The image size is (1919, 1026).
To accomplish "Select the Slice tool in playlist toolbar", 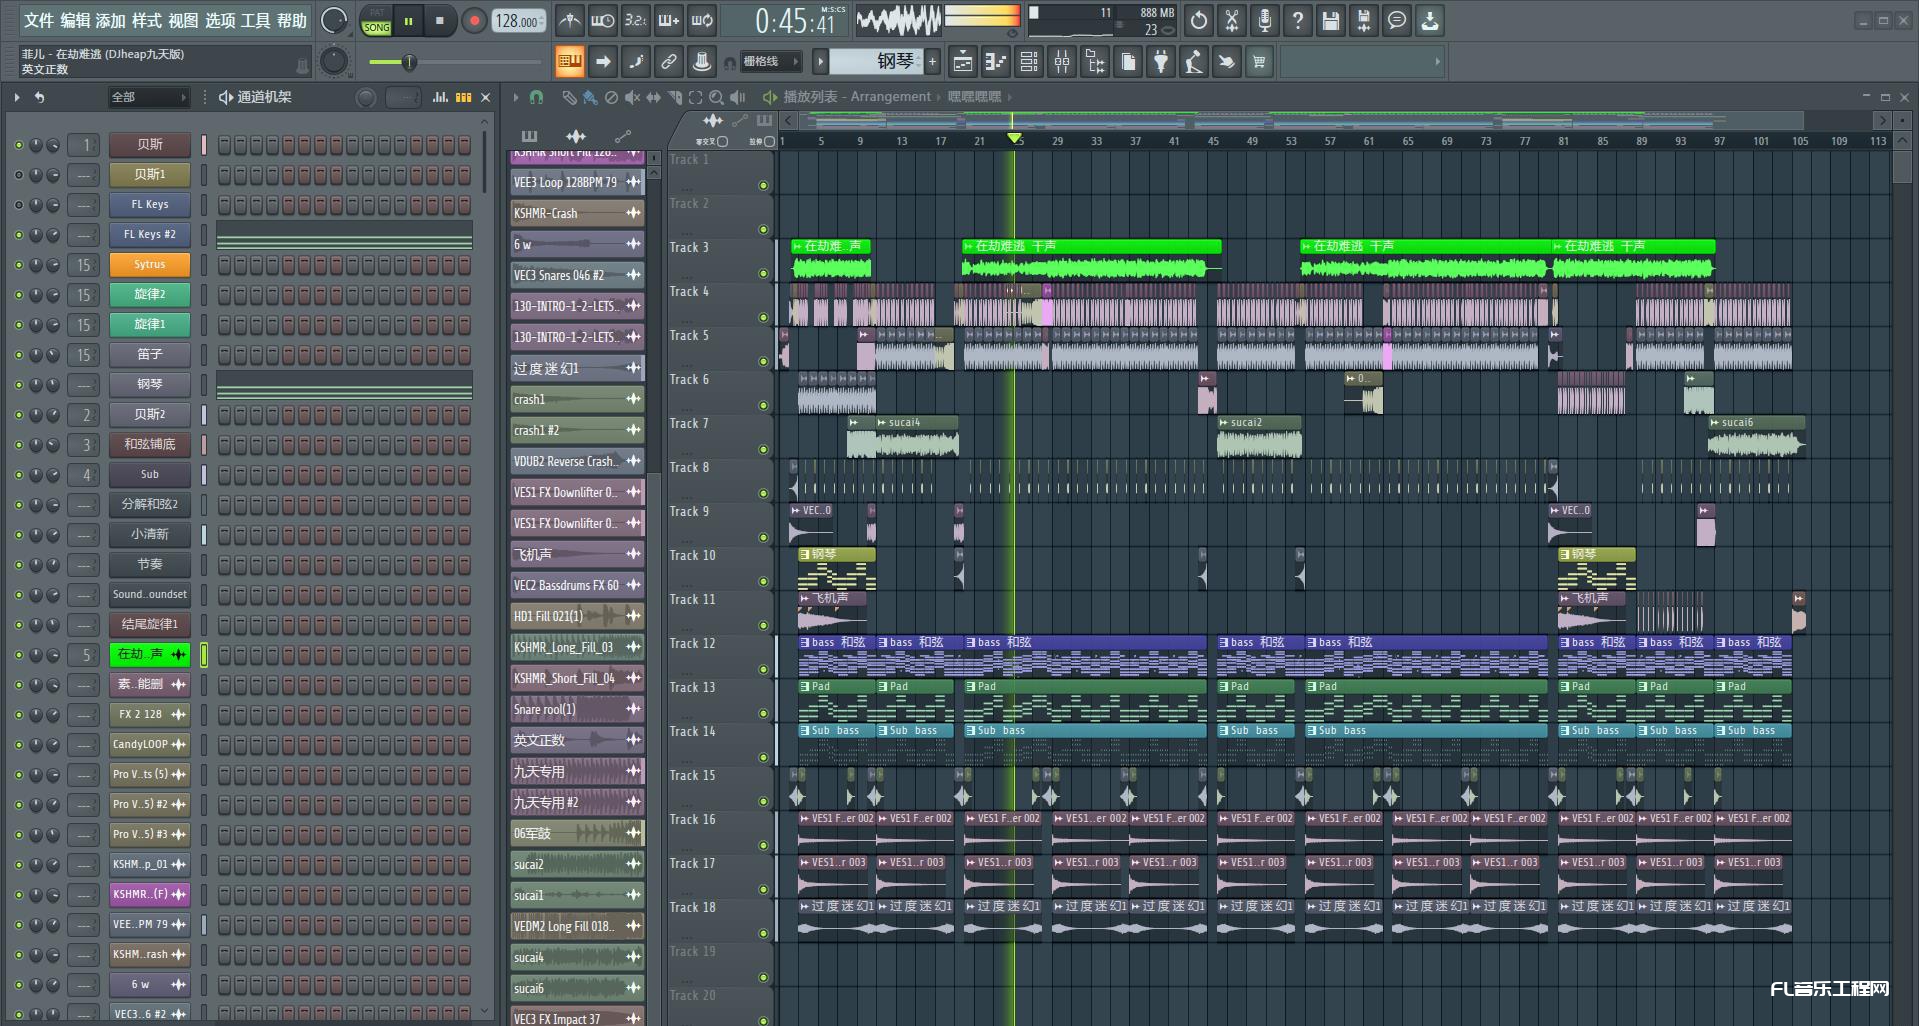I will [675, 97].
